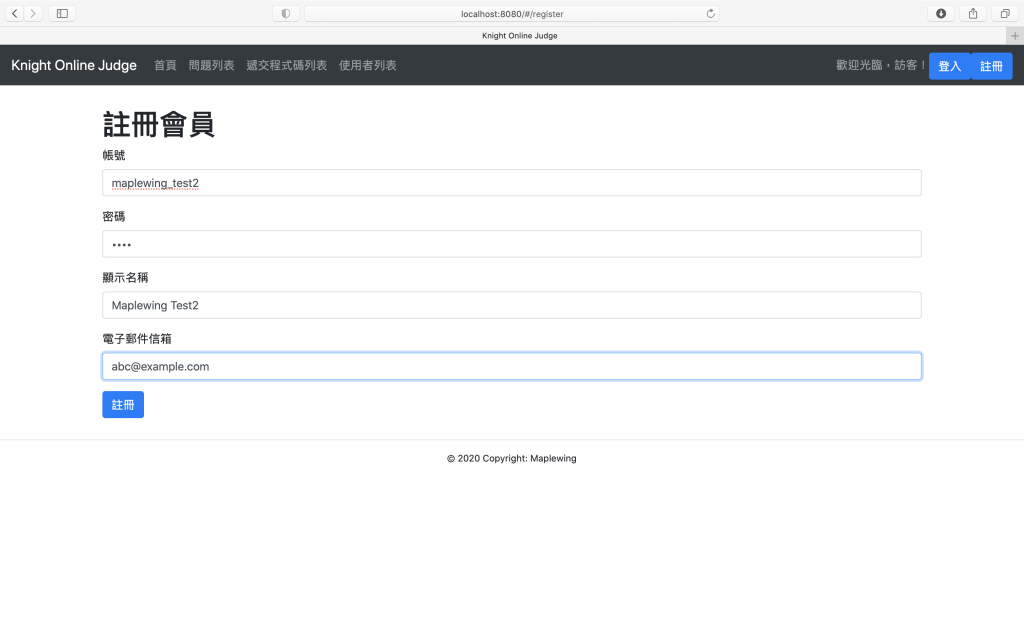Click the 登入 button in navbar

[950, 66]
